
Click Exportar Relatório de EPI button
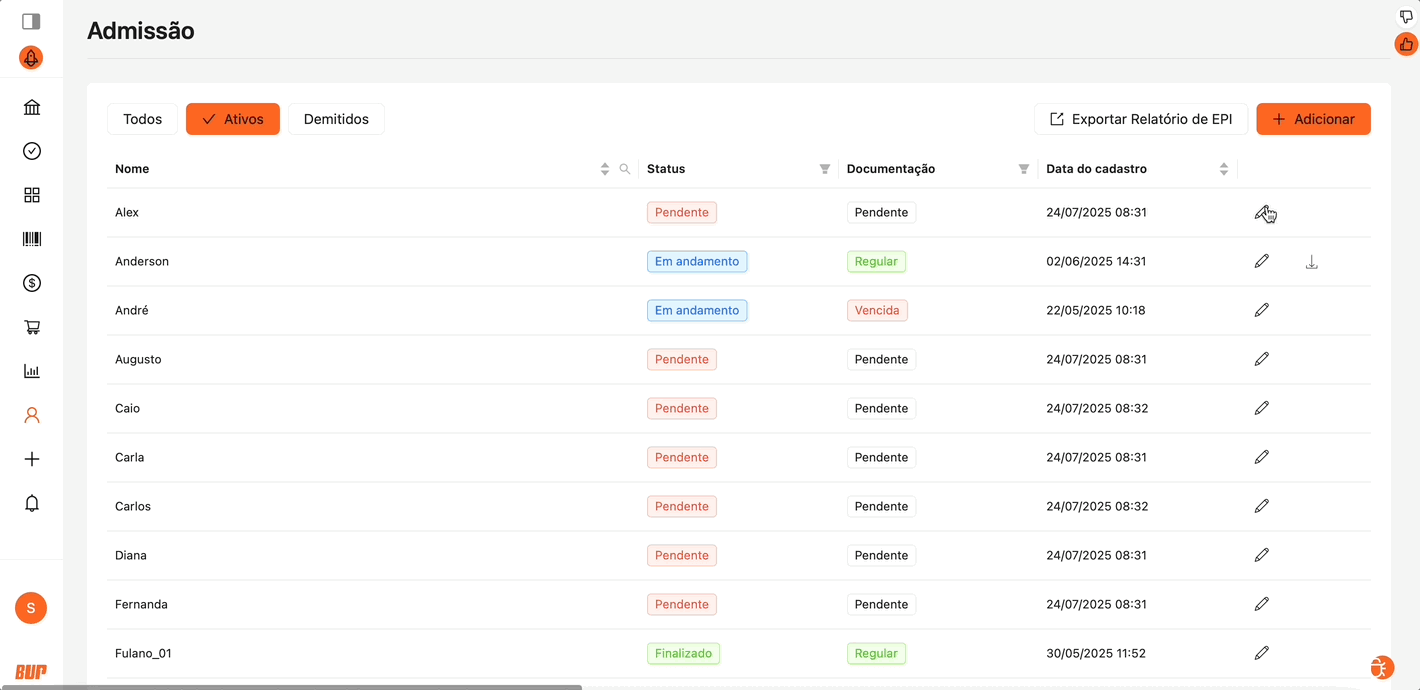tap(1140, 119)
